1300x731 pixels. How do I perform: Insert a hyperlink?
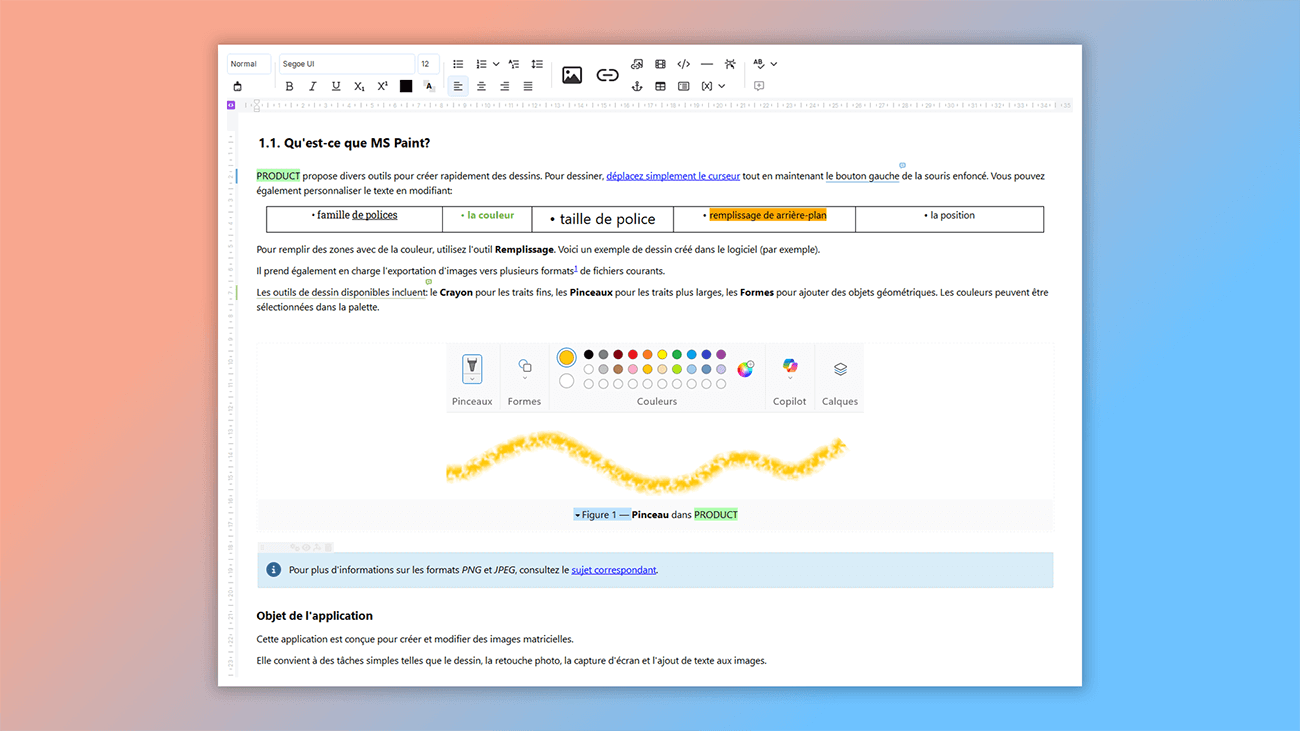pyautogui.click(x=607, y=74)
